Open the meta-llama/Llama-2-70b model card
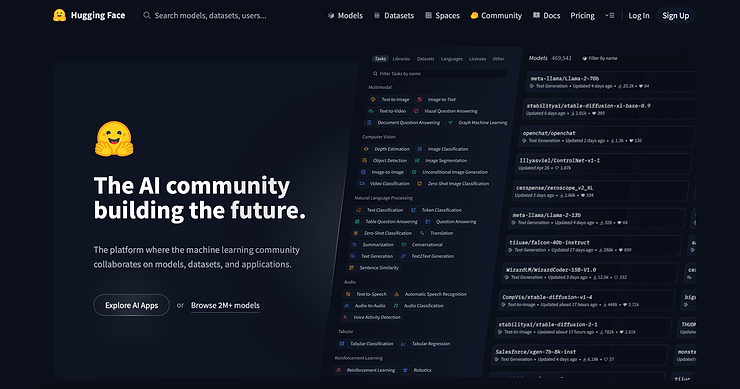This screenshot has width=740, height=389. click(x=611, y=82)
